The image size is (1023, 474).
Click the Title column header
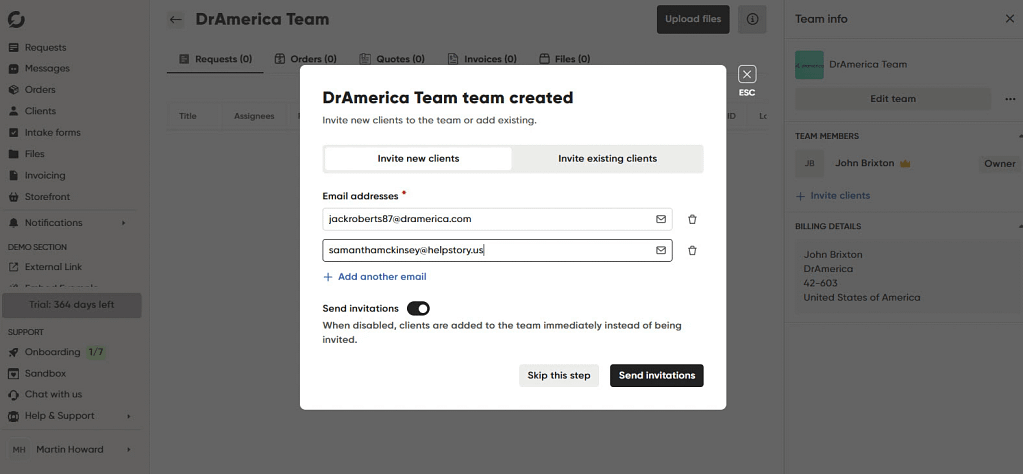pyautogui.click(x=188, y=116)
